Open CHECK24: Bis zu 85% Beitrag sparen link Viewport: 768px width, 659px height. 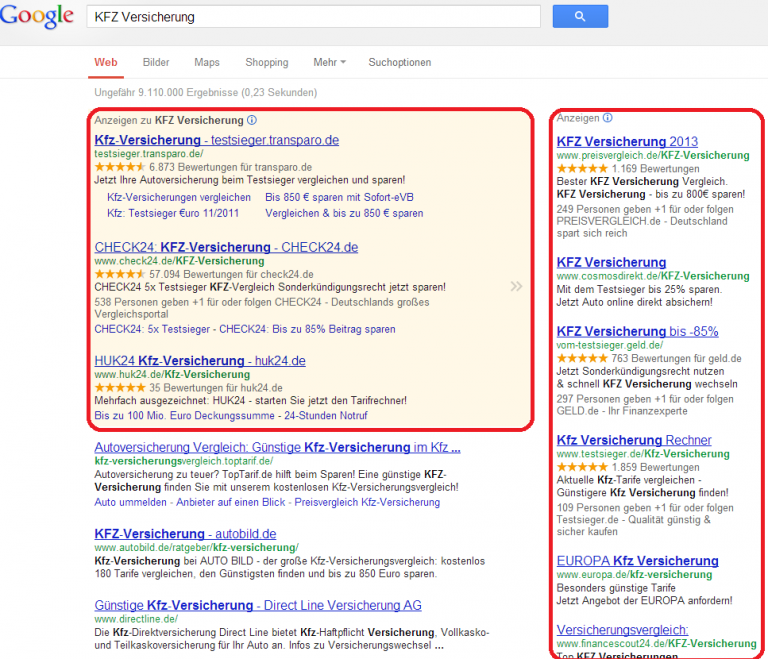[x=307, y=329]
